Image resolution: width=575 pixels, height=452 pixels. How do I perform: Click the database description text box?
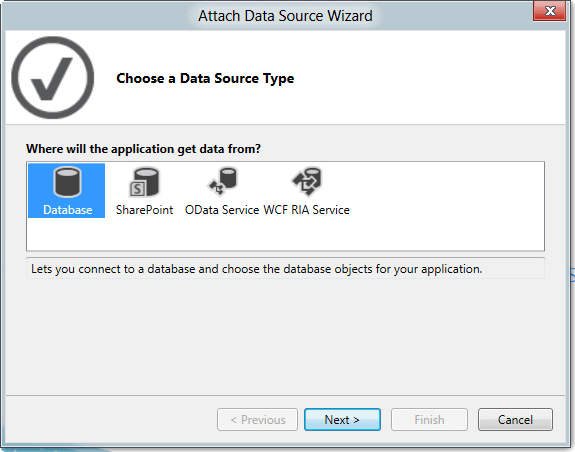285,269
